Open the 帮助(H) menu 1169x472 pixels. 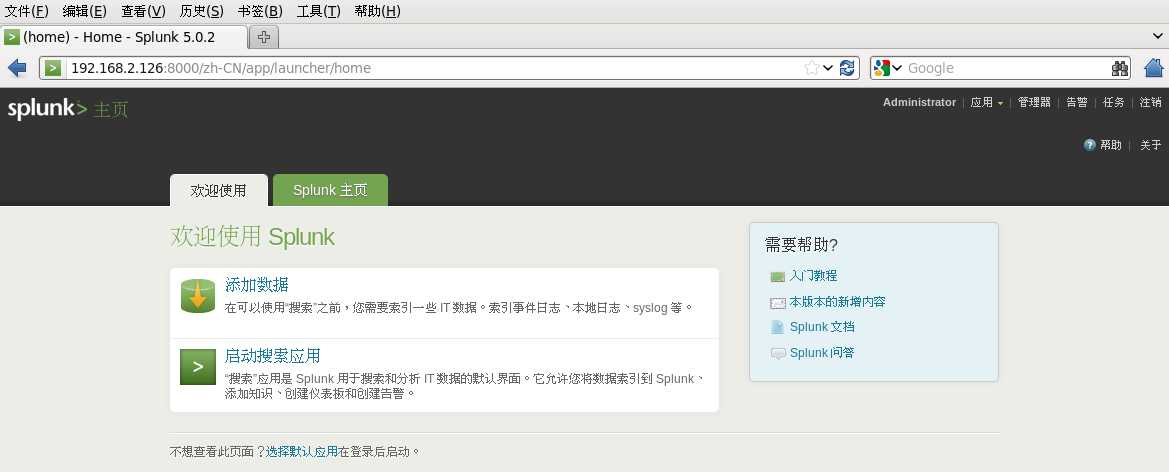[377, 11]
